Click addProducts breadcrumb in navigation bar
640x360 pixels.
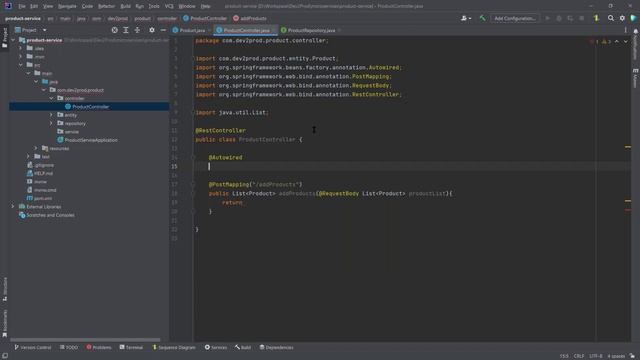click(249, 18)
